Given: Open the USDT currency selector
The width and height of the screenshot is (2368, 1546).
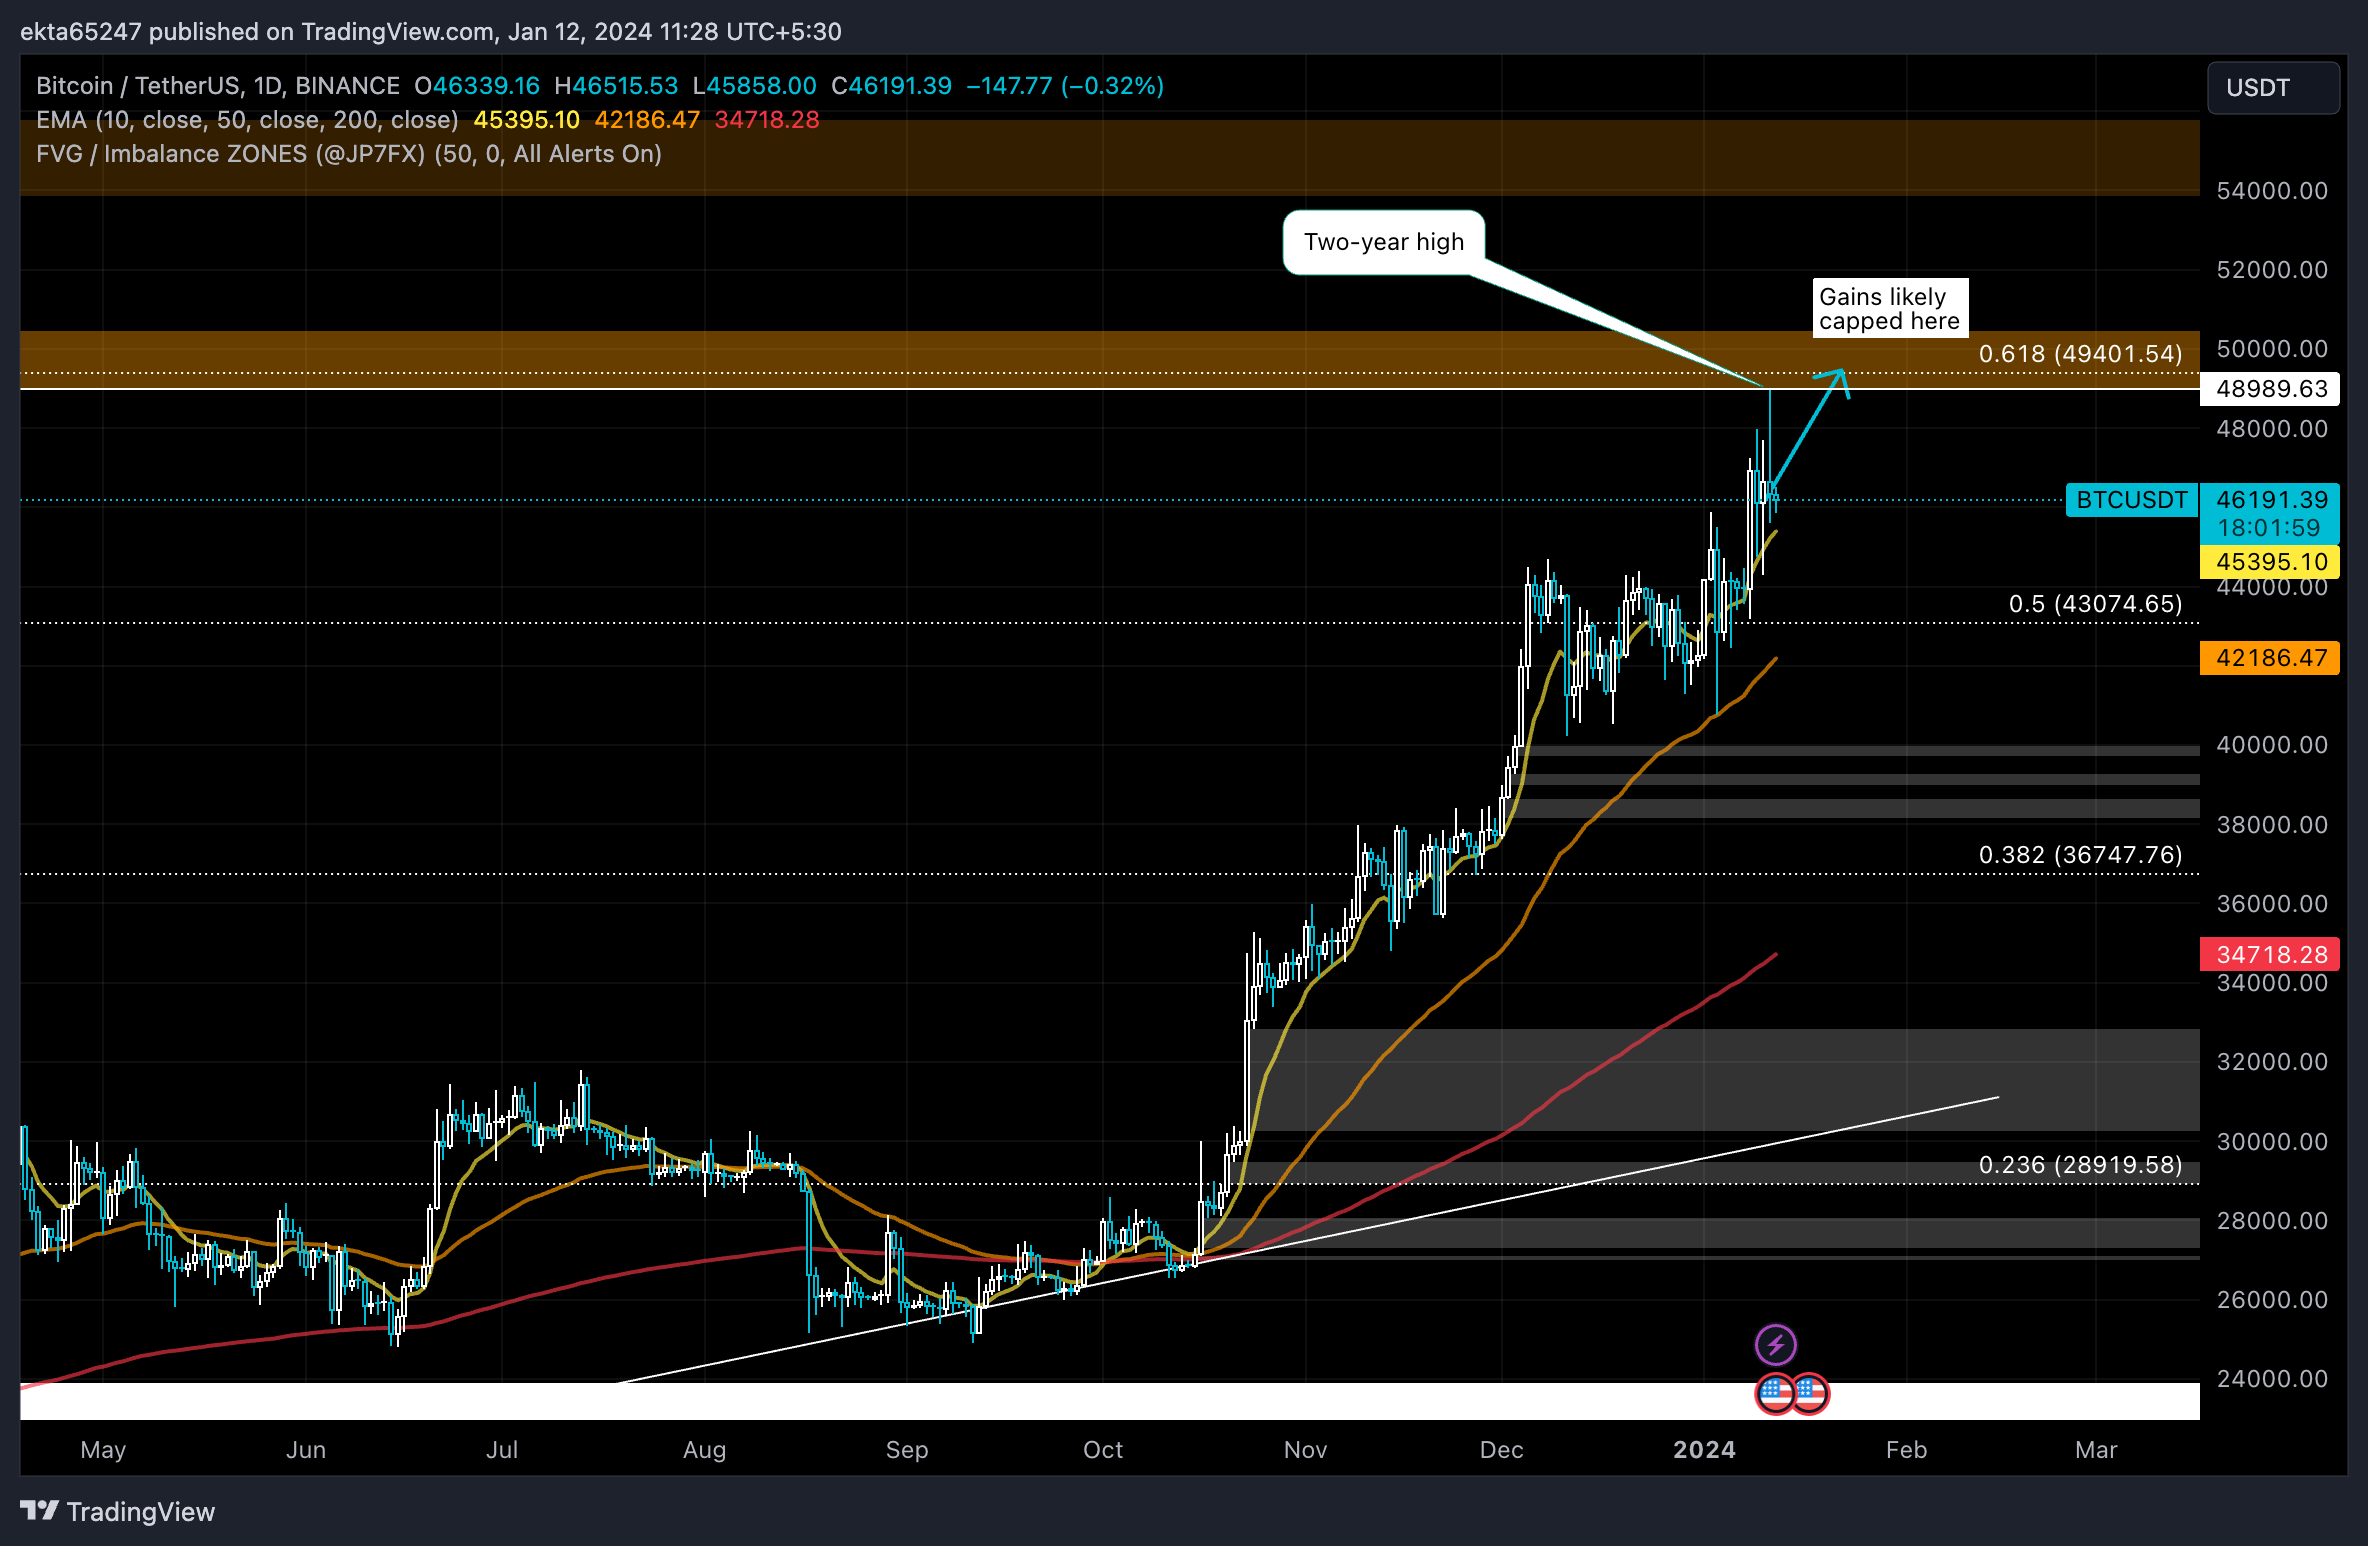Looking at the screenshot, I should 2273,88.
